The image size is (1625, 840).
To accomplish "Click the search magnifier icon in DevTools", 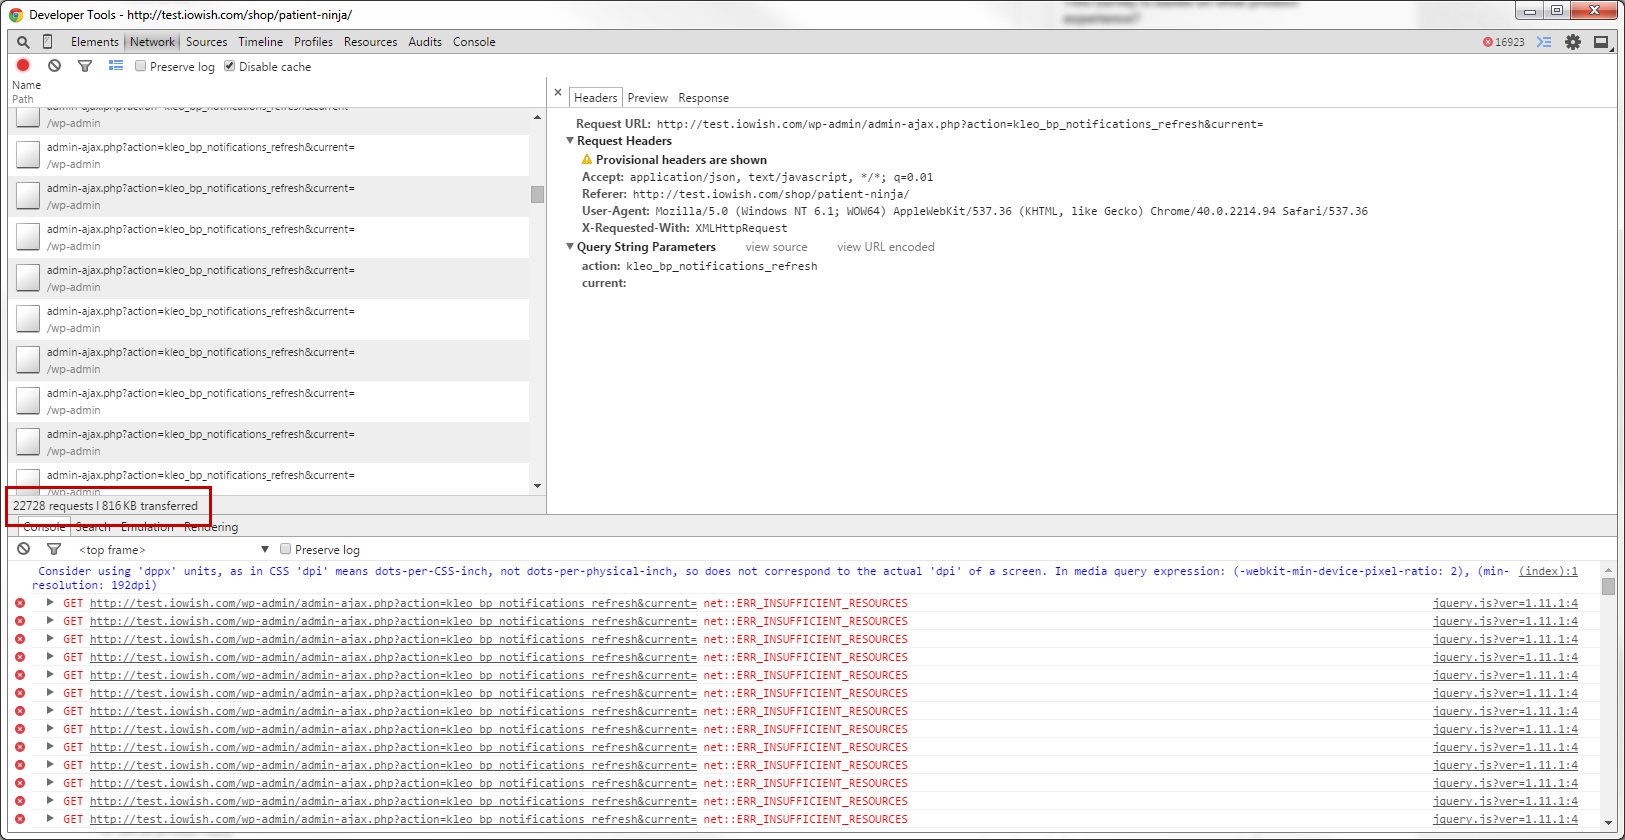I will pyautogui.click(x=23, y=42).
